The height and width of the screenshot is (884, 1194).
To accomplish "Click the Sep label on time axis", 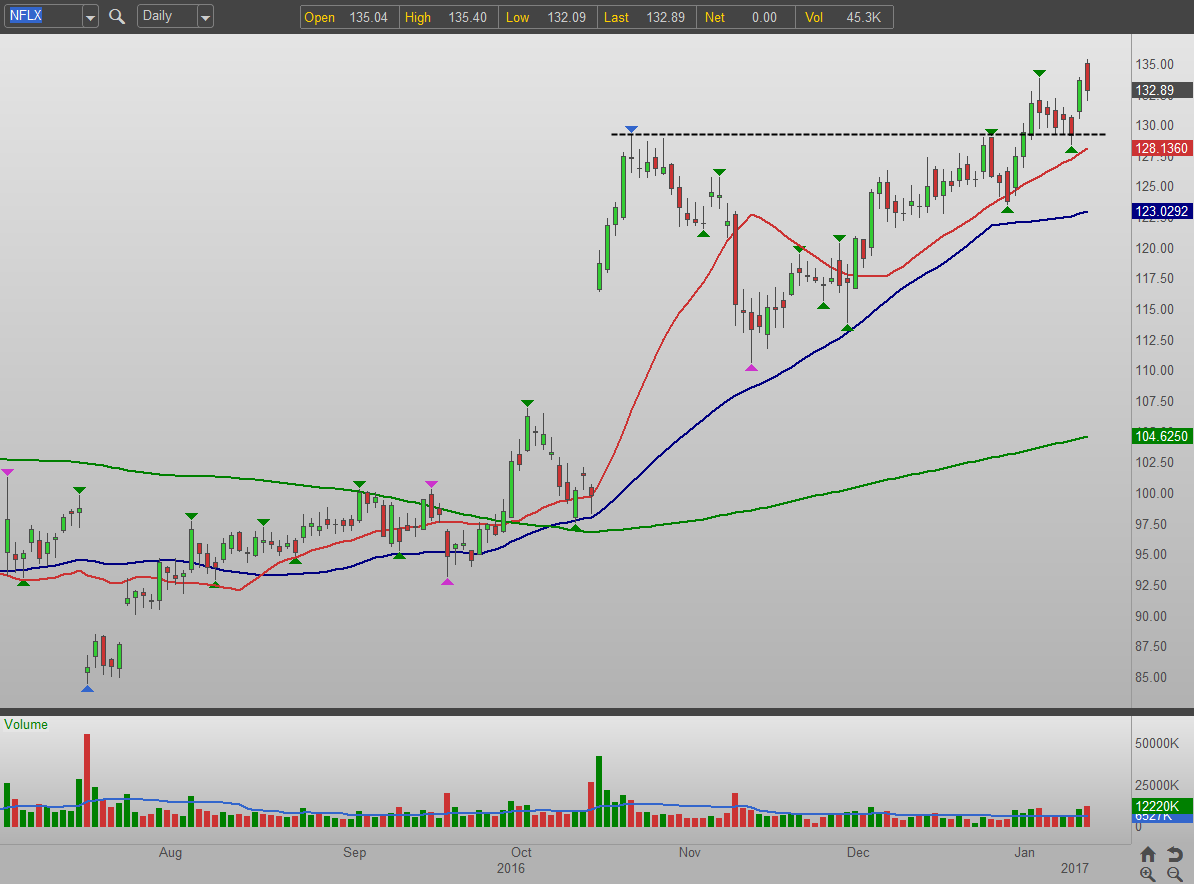I will pos(354,852).
